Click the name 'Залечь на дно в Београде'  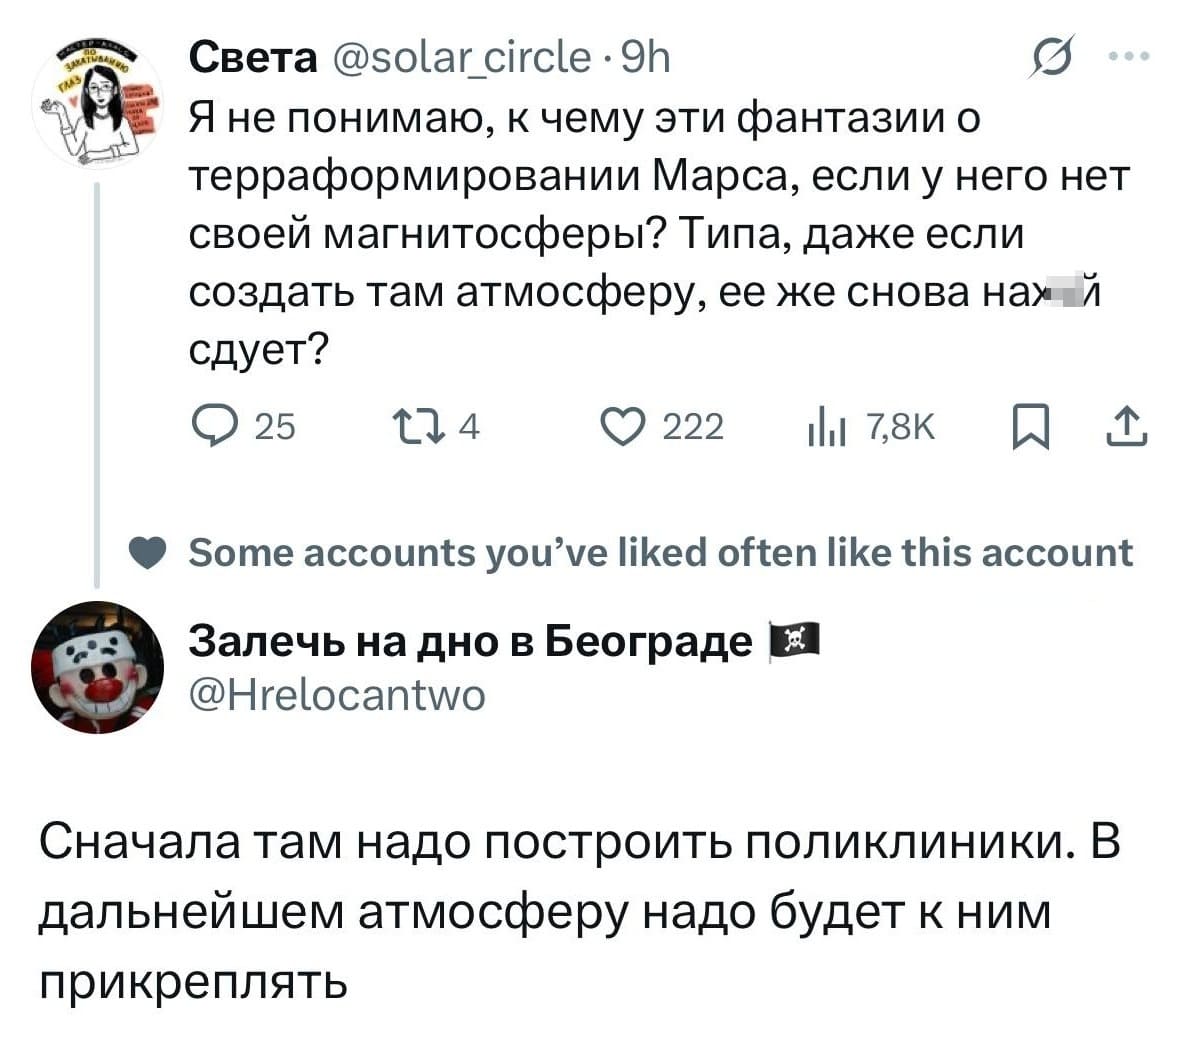(470, 641)
